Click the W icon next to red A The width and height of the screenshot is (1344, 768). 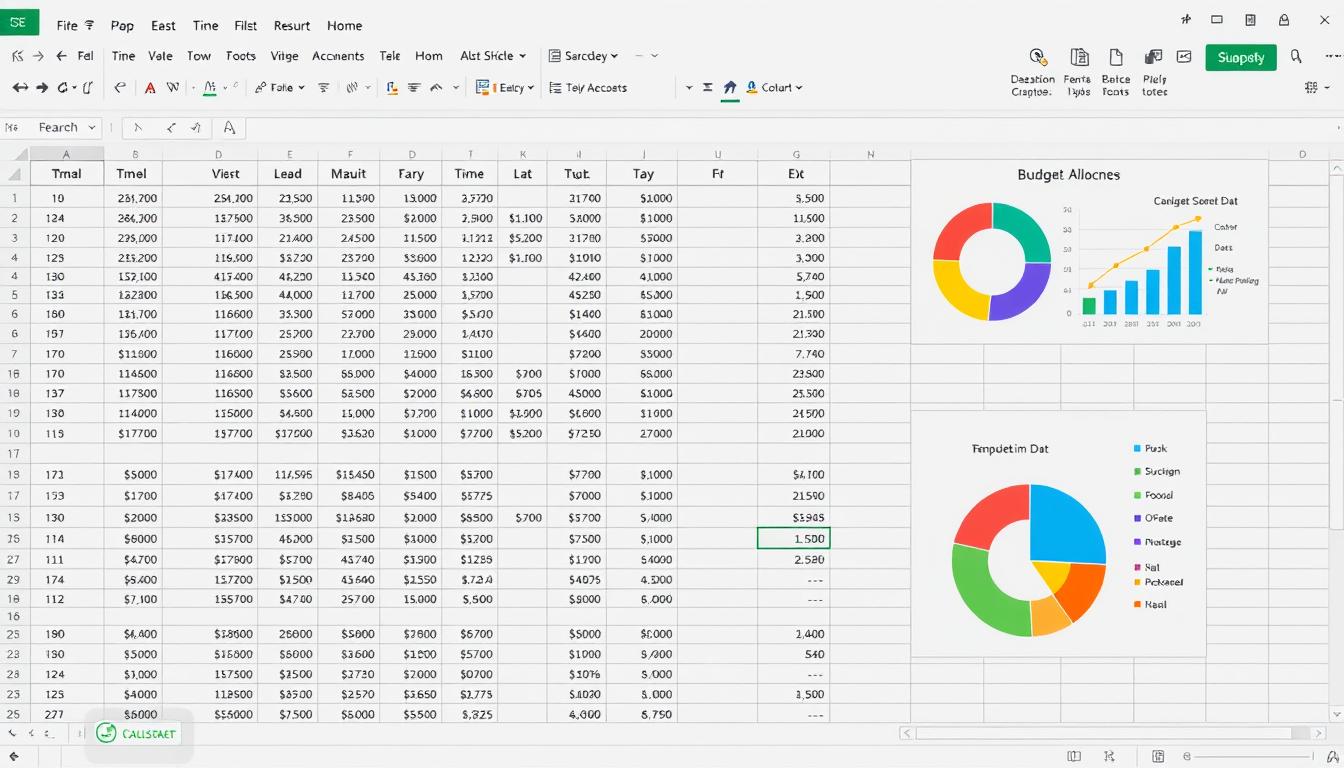click(173, 88)
